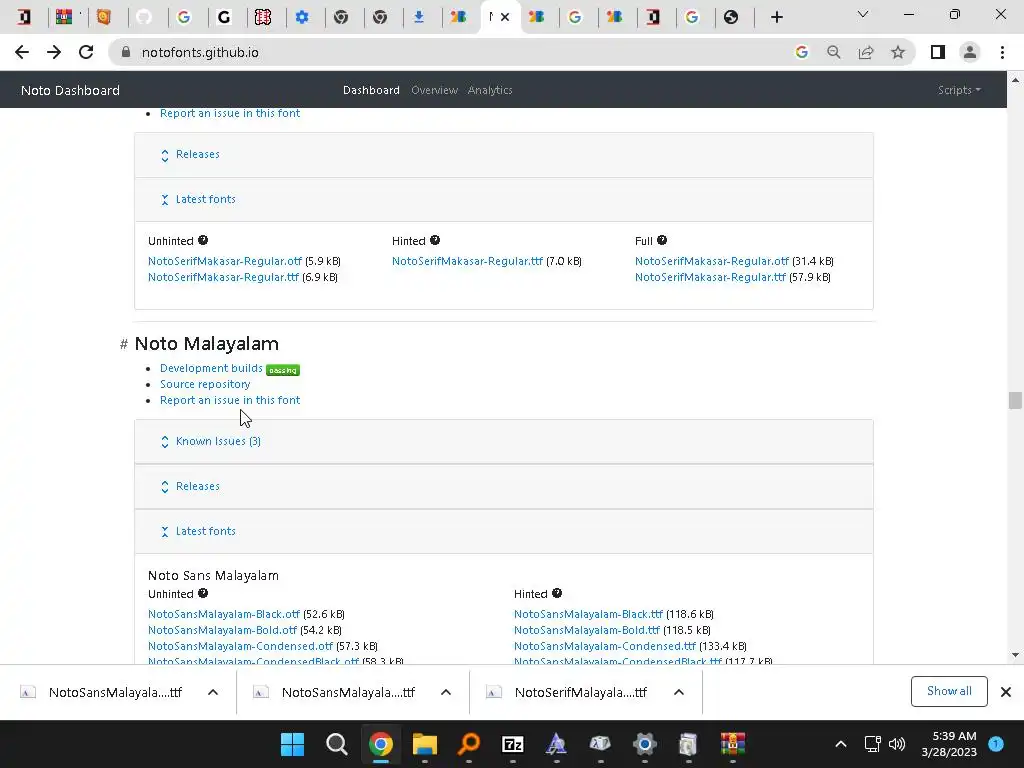
Task: Click Hinted help icon under Noto Sans Malayalam
Action: click(x=557, y=593)
